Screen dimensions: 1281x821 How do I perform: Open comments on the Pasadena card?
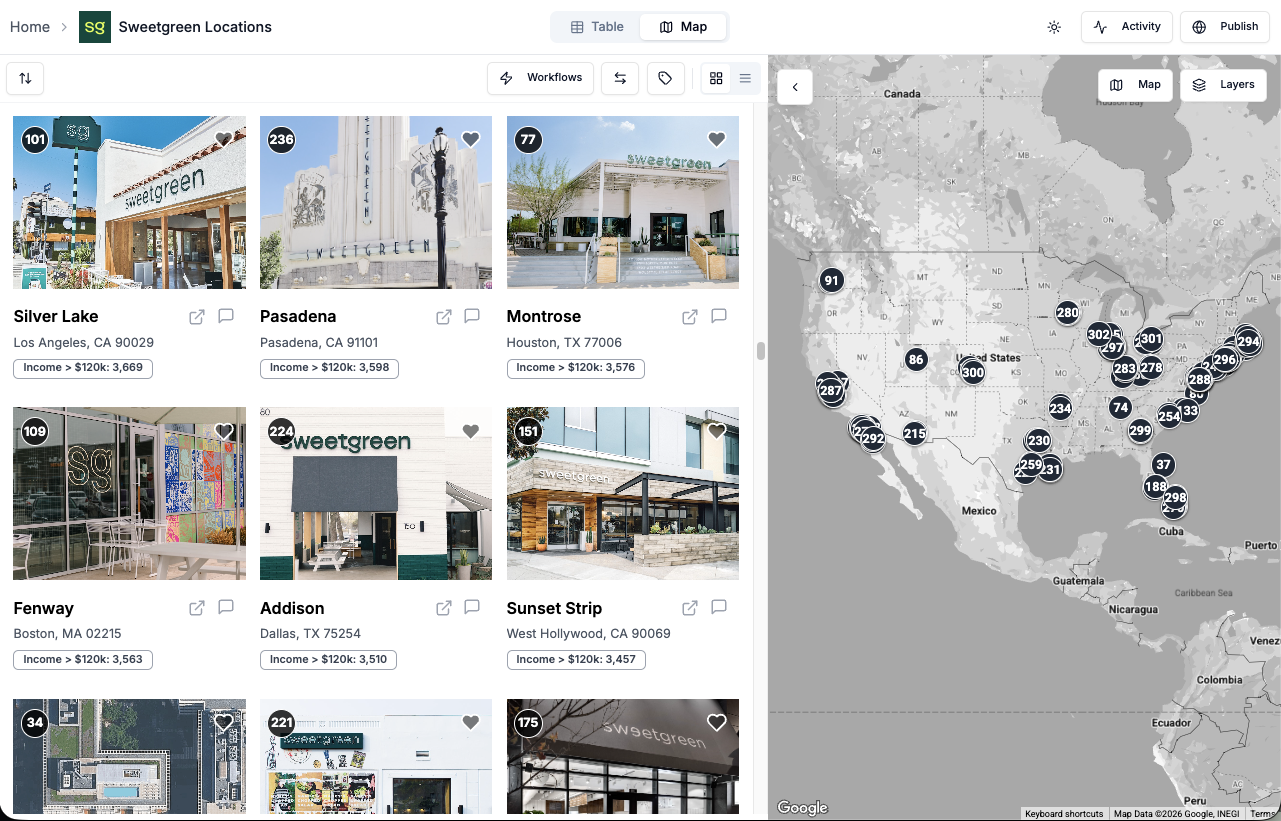tap(471, 316)
